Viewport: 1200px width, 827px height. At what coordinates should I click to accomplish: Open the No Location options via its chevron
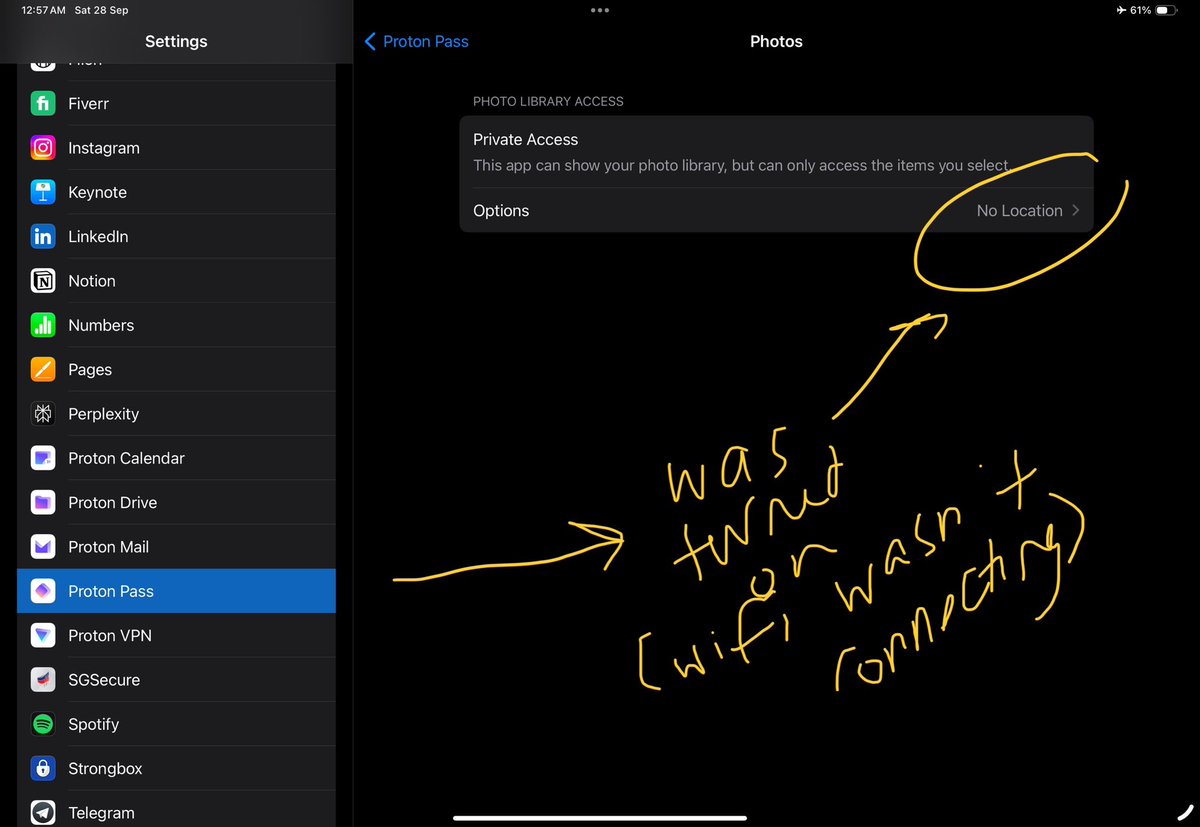pyautogui.click(x=1076, y=210)
